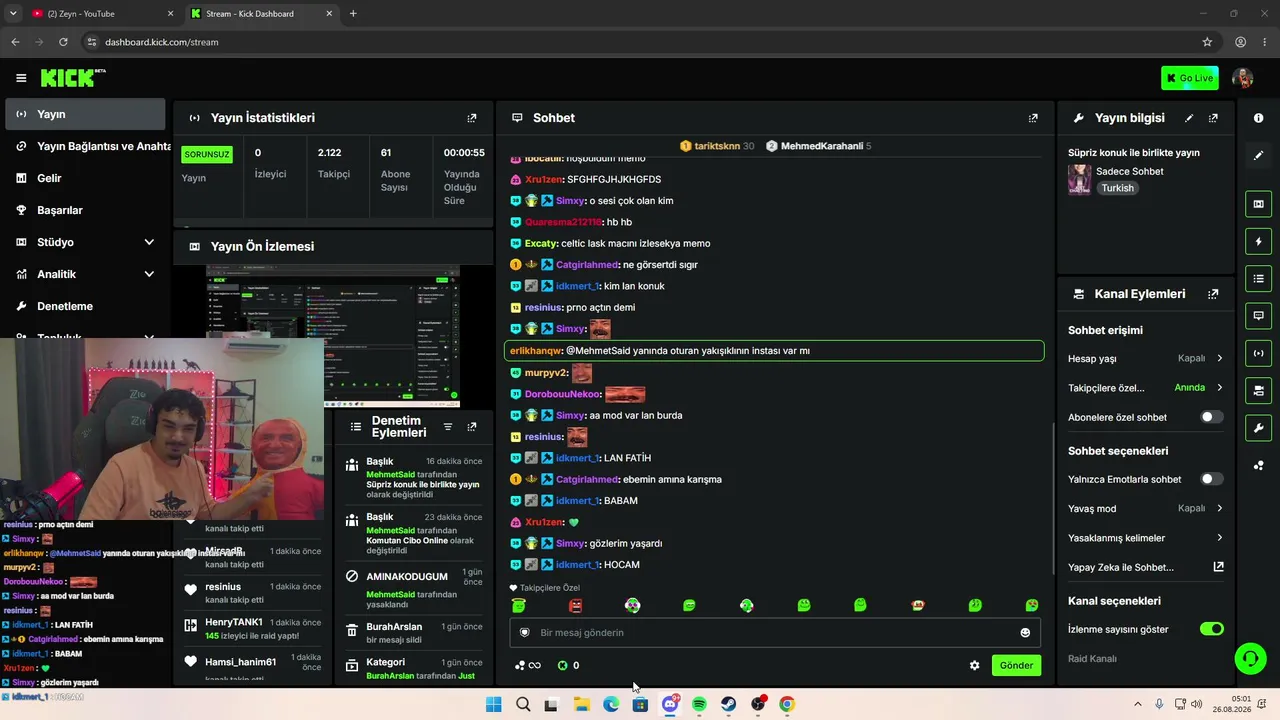Pop out the Yayın bilgisi panel
This screenshot has height=720, width=1280.
[x=1213, y=118]
